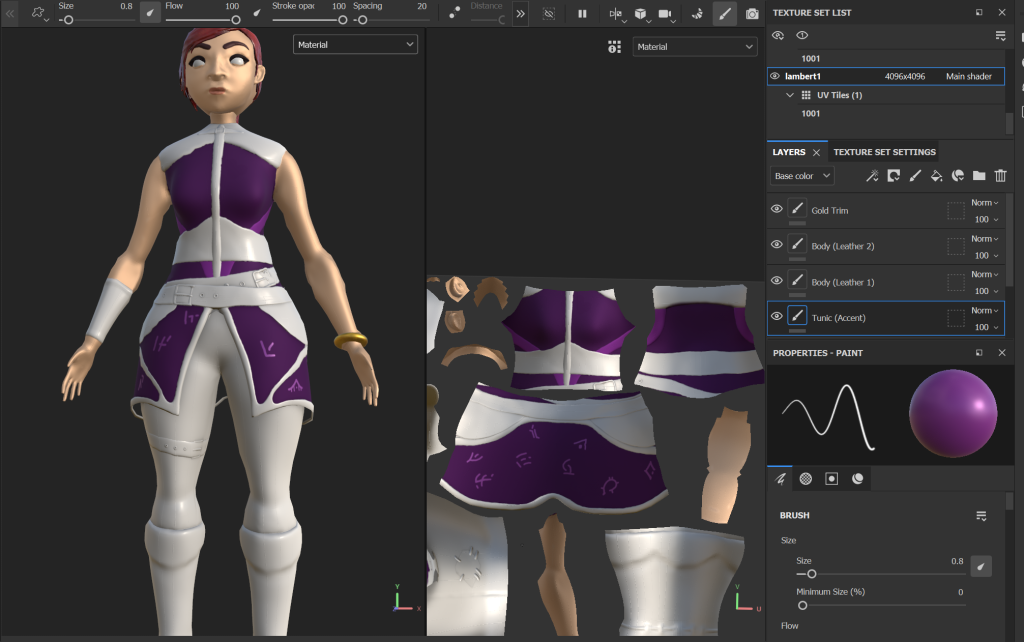Open the symmetry settings icon in toolbar

point(615,14)
